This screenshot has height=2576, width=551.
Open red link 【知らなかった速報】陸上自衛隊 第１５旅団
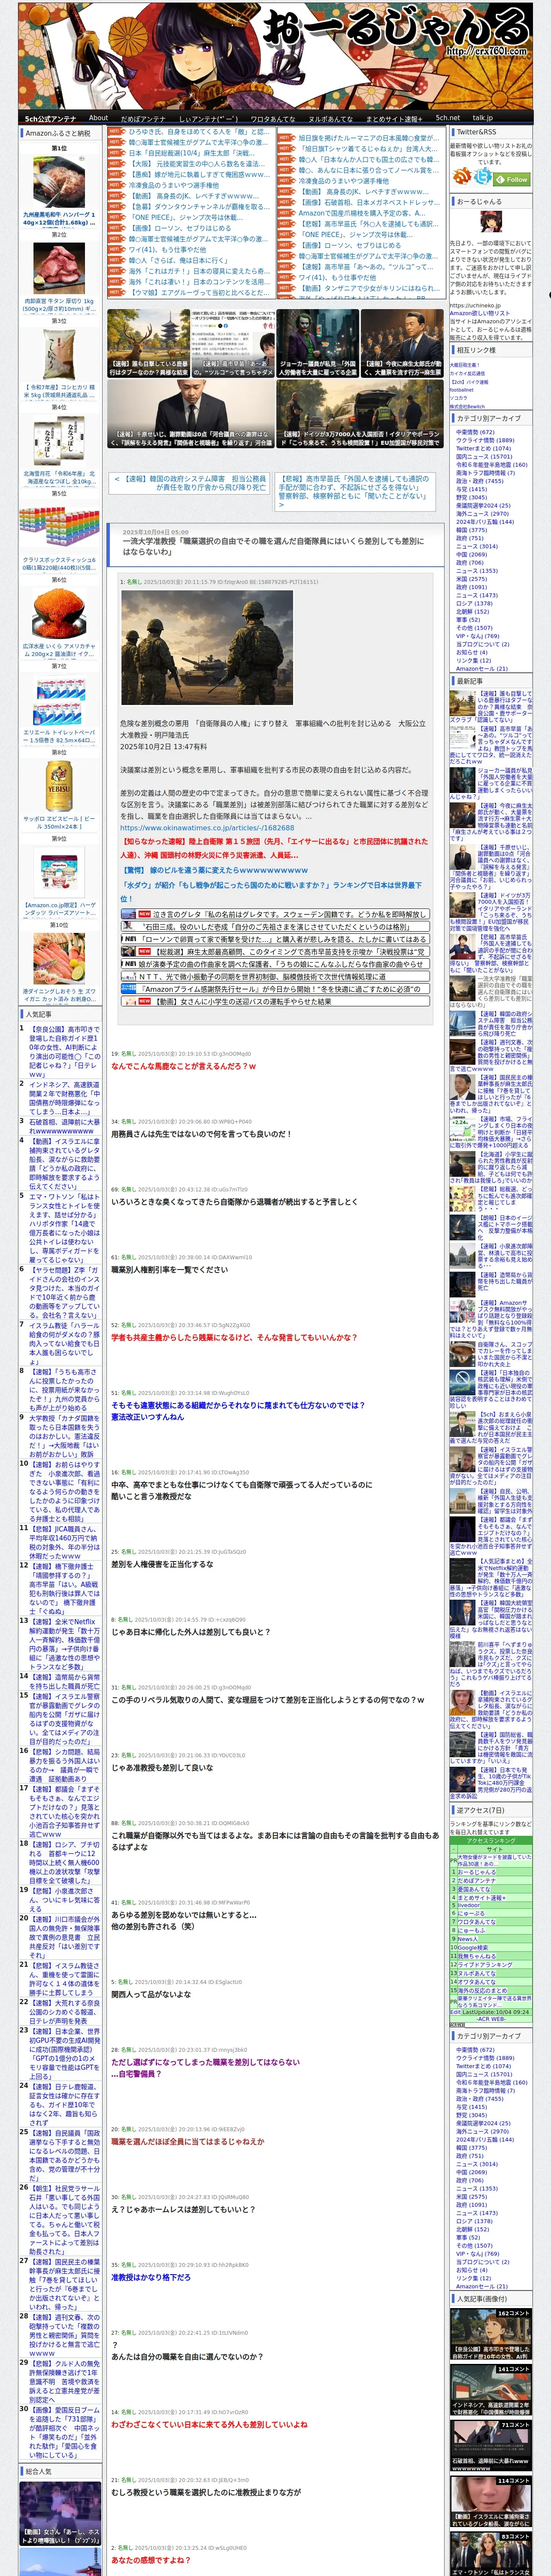[x=274, y=847]
